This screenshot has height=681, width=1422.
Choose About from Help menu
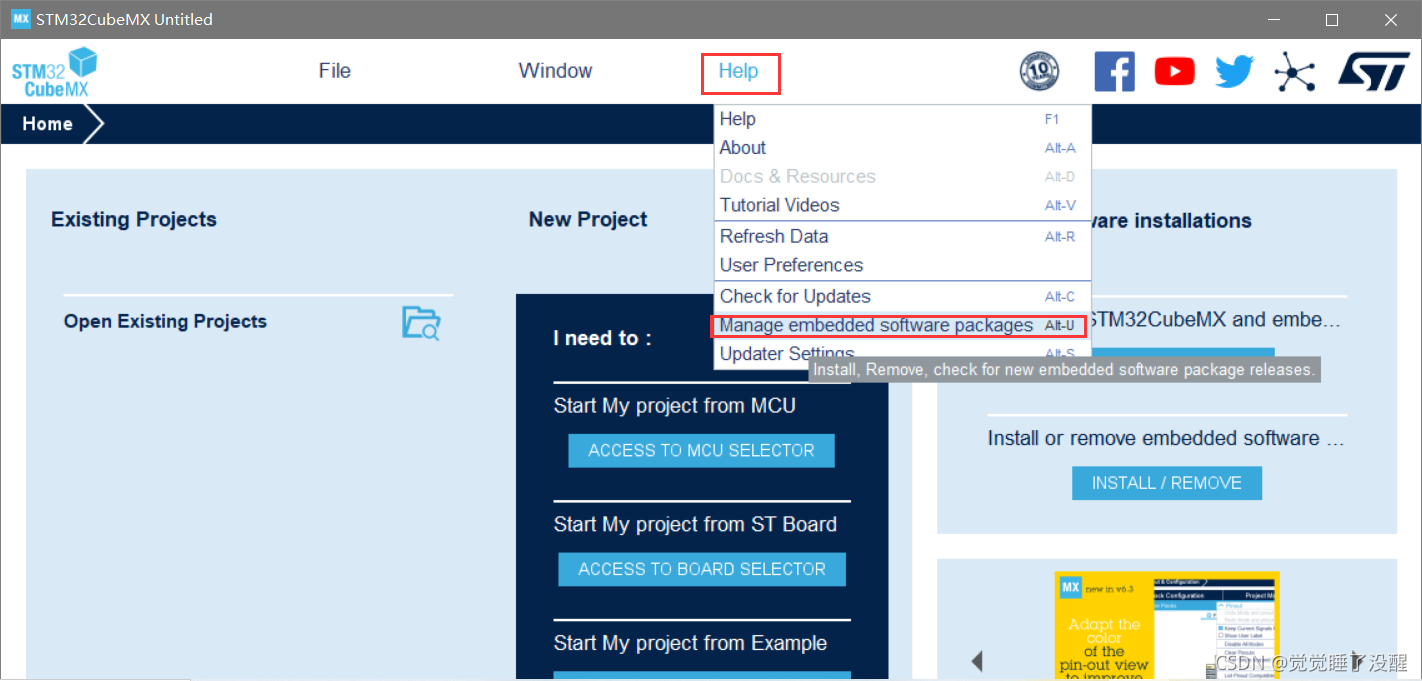pyautogui.click(x=903, y=148)
